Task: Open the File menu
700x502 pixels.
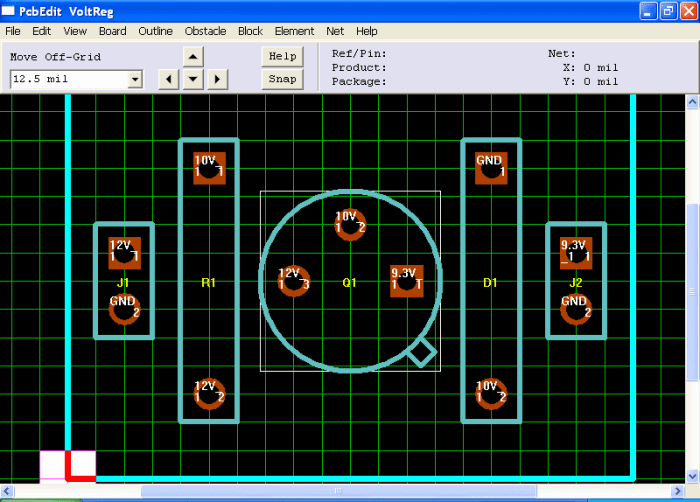Action: (12, 31)
